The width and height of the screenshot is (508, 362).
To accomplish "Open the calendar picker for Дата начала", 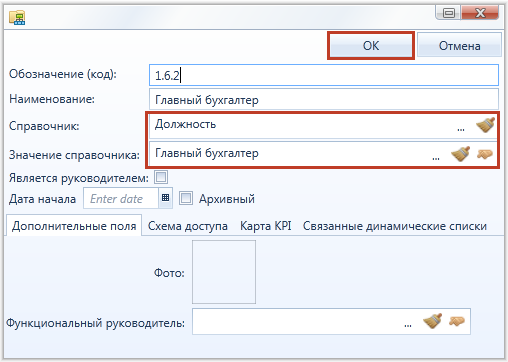I will [x=165, y=198].
